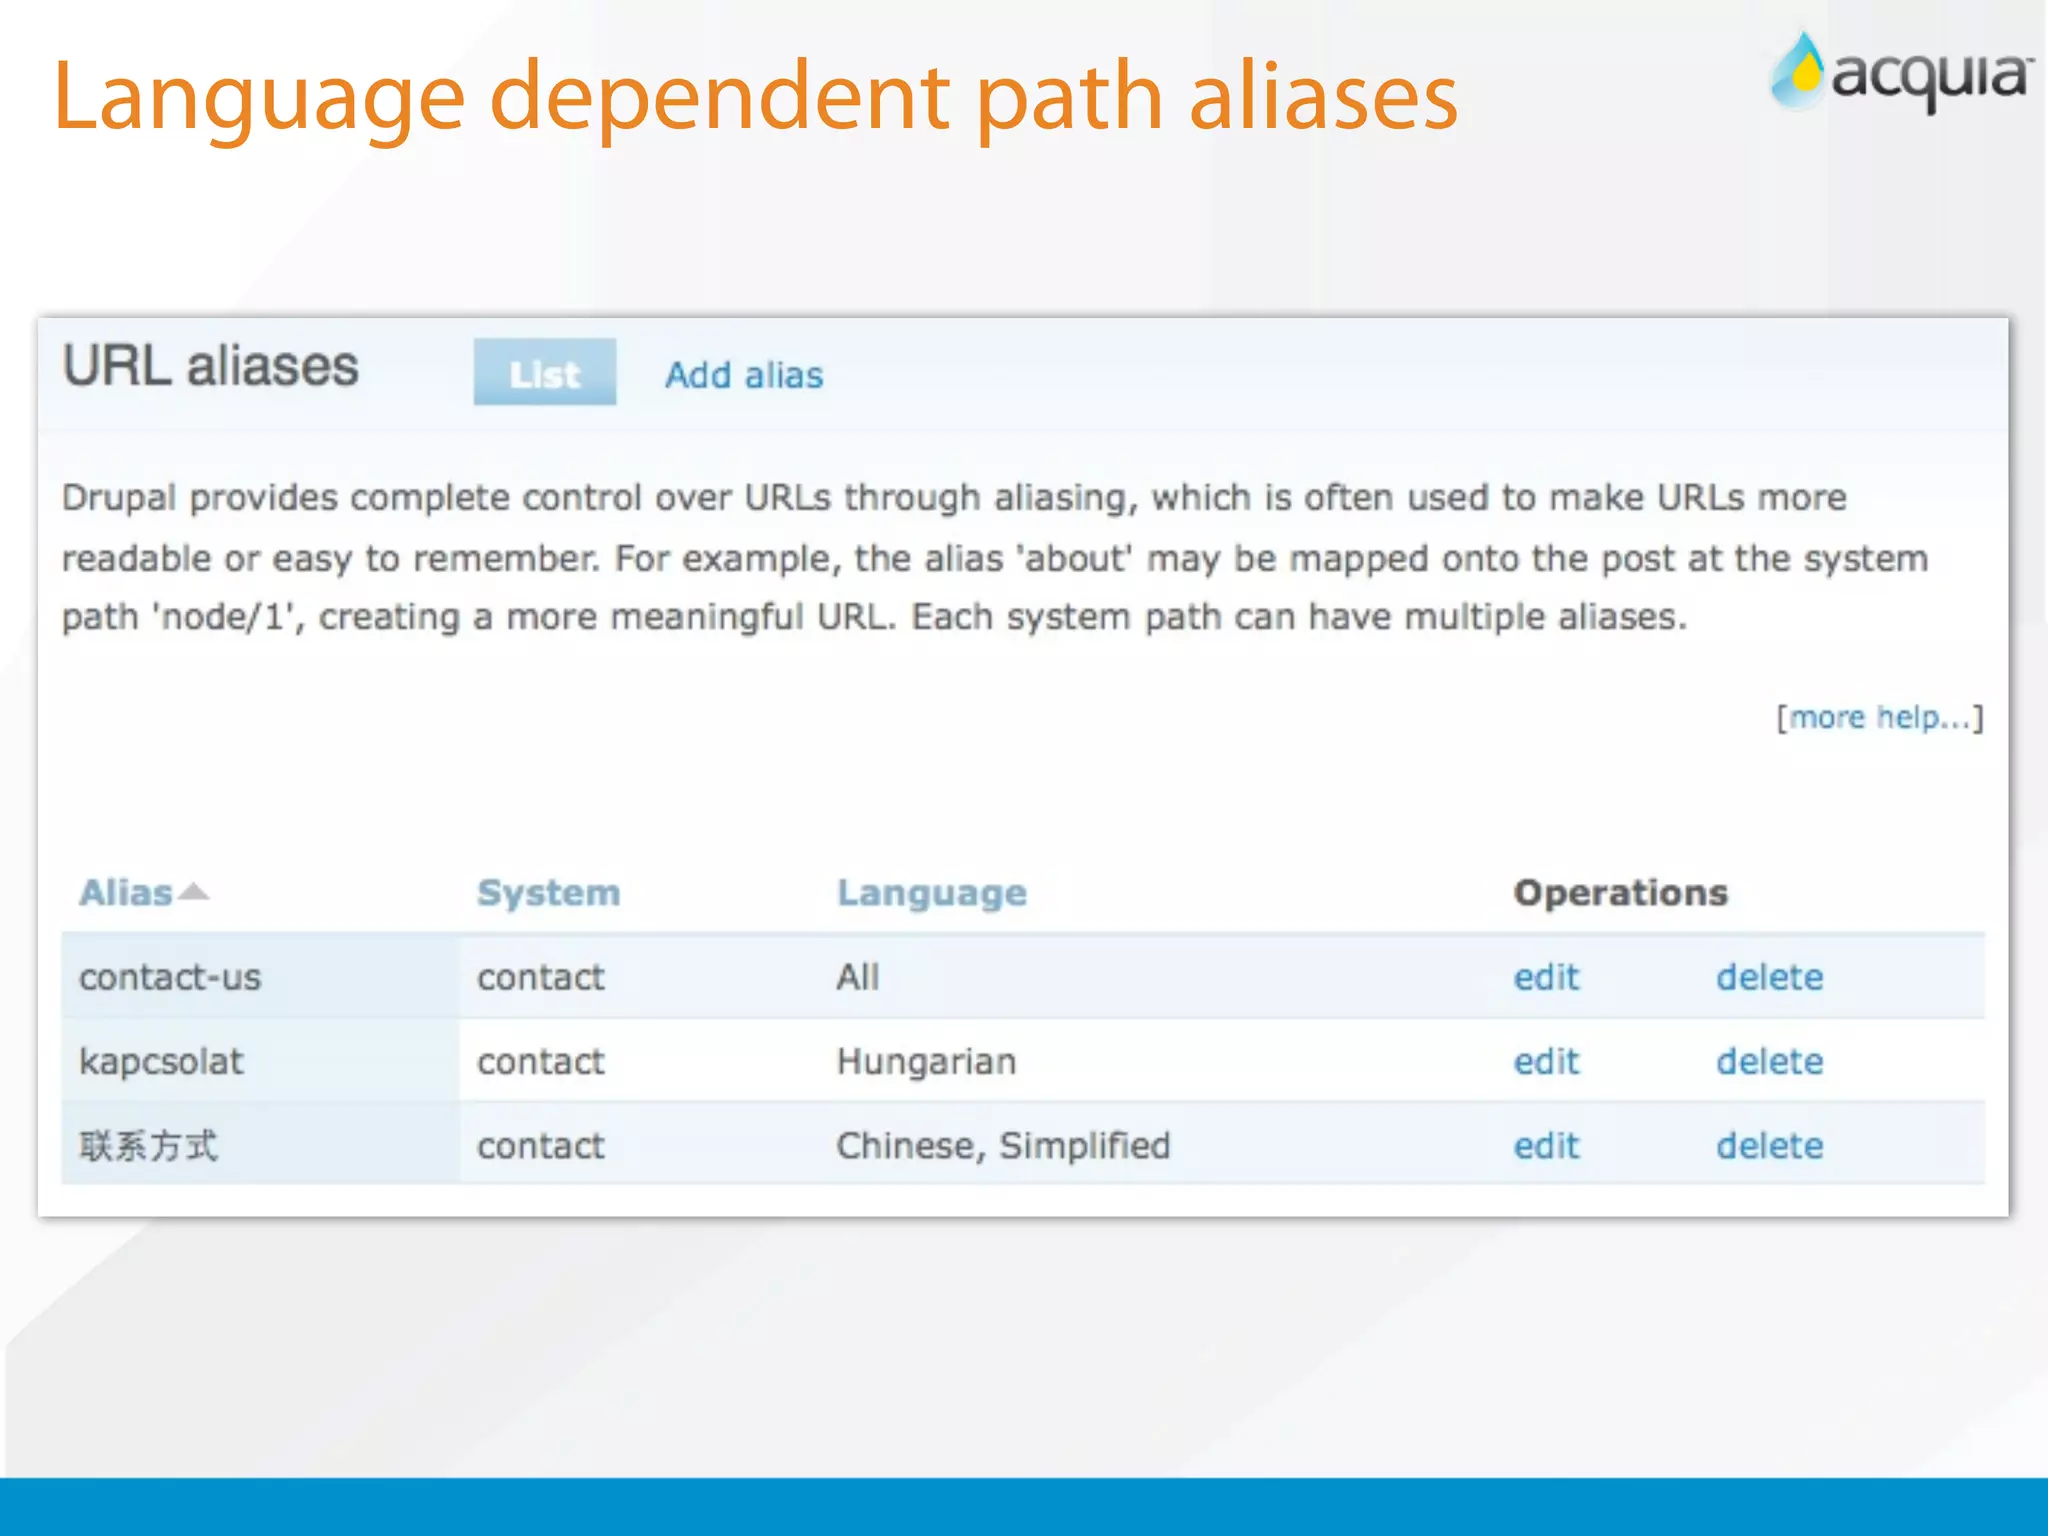Select the Chinese character alias cell

(148, 1145)
